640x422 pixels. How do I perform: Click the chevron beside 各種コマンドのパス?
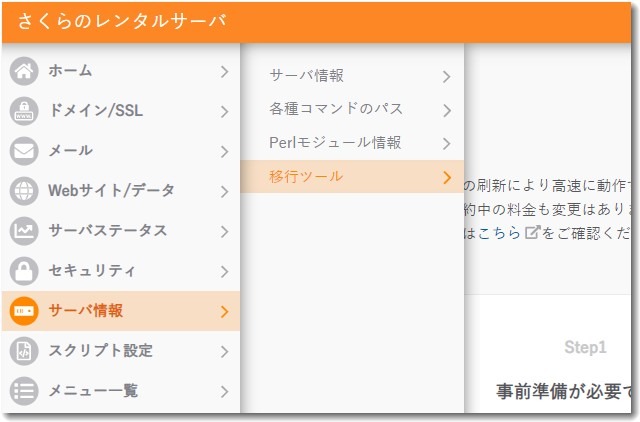tap(447, 110)
